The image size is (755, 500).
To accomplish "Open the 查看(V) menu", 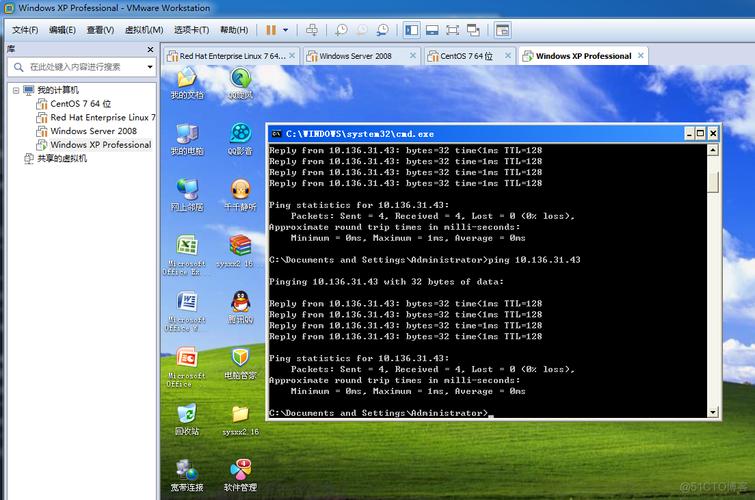I will [x=100, y=30].
